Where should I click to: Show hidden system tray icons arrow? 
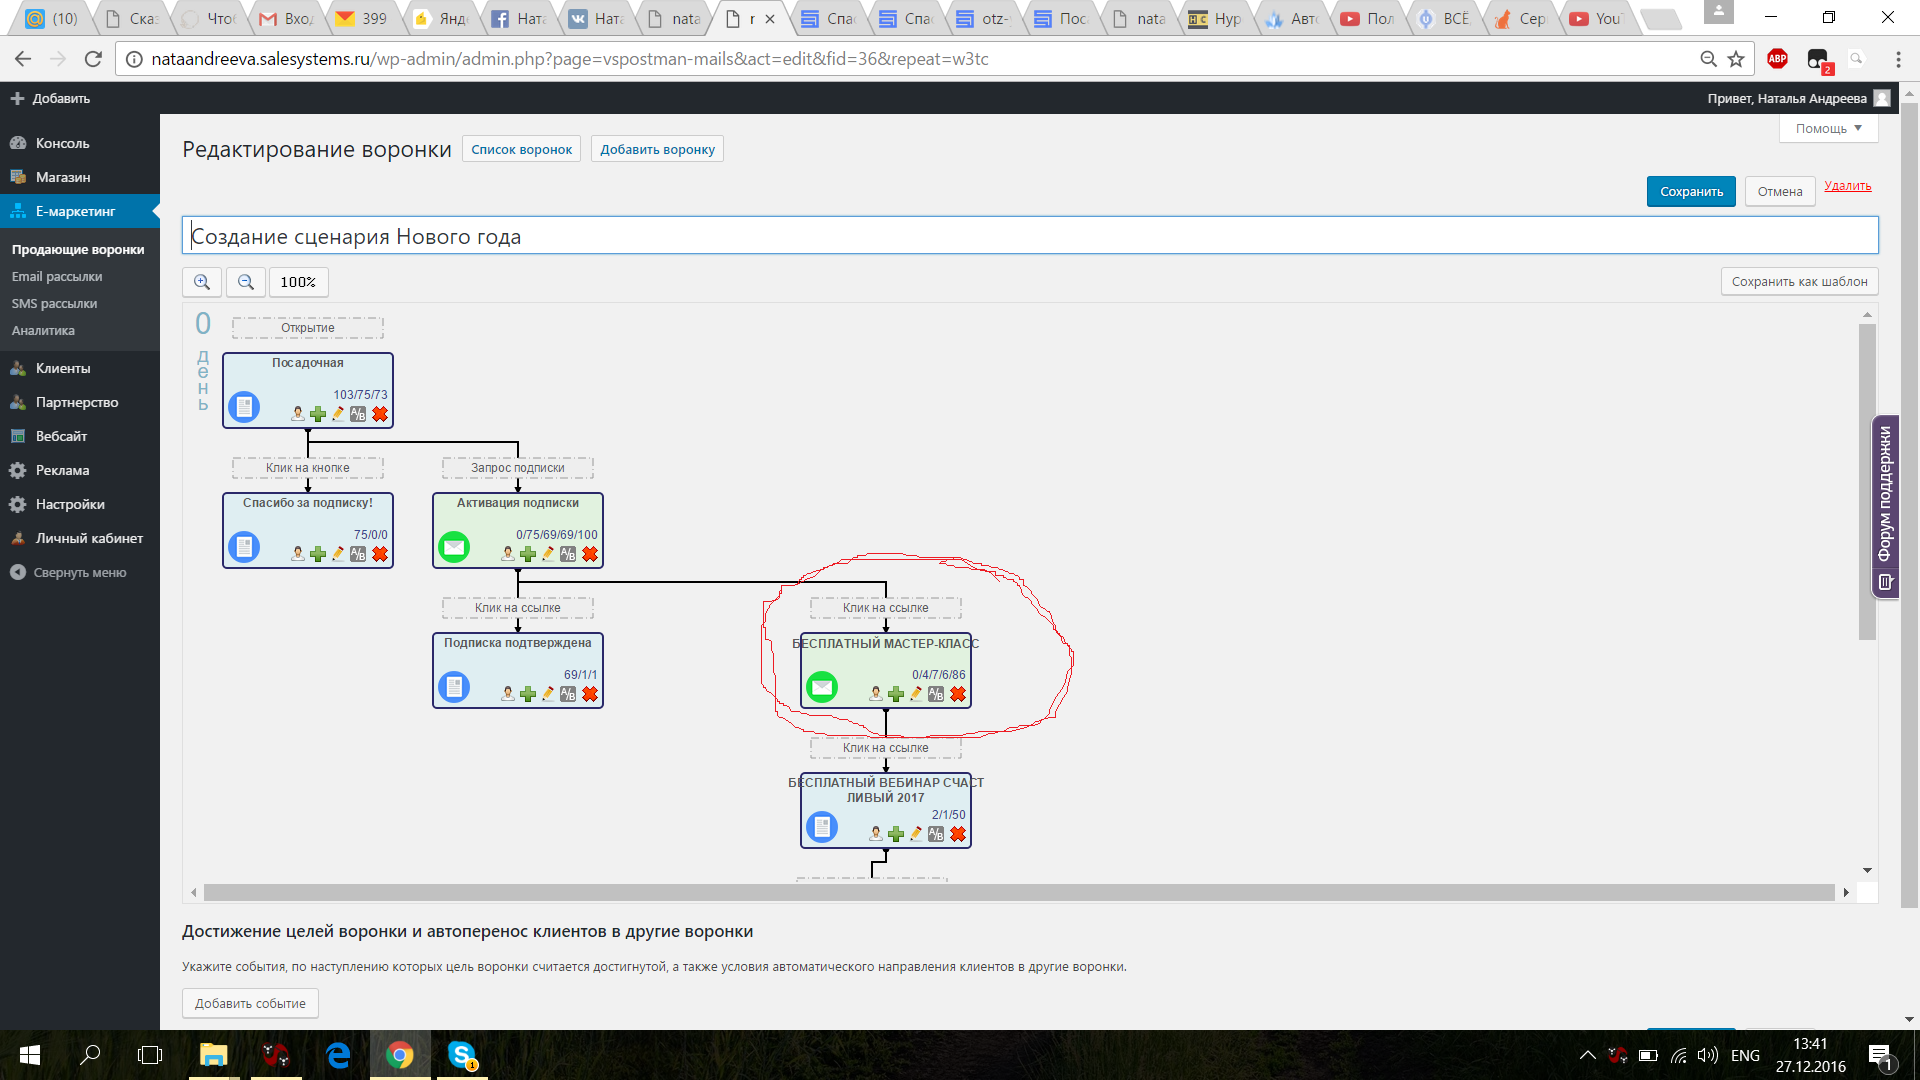tap(1587, 1055)
